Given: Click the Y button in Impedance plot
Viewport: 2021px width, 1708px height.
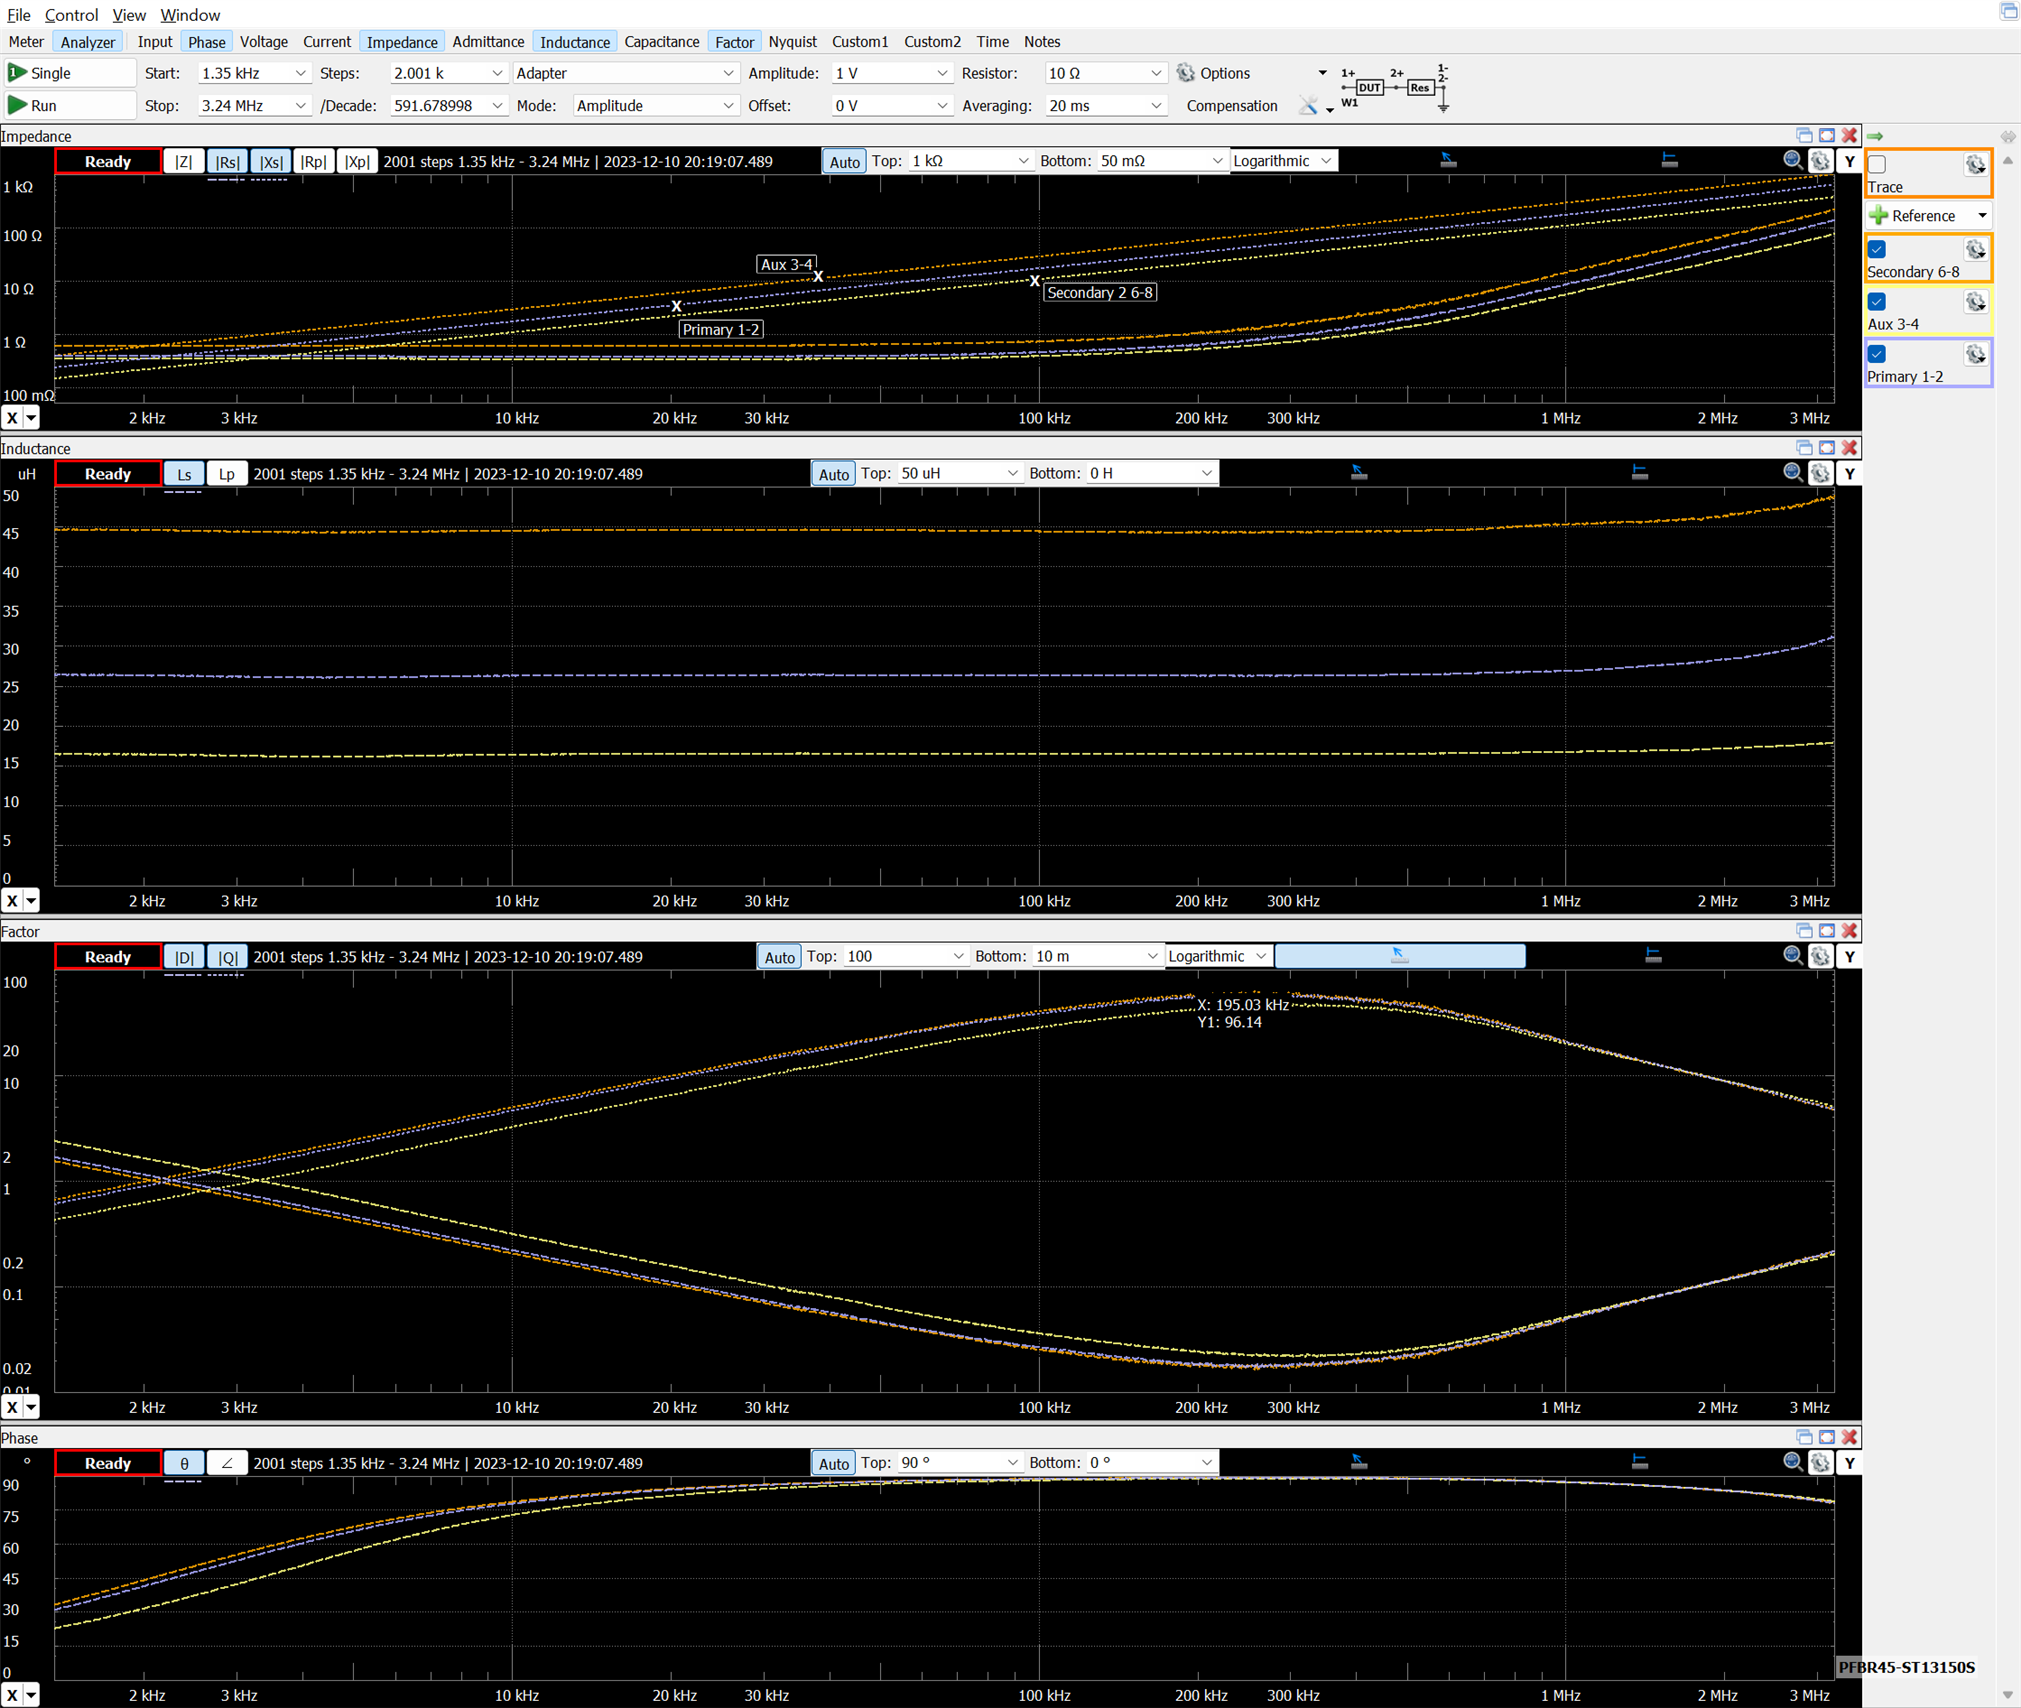Looking at the screenshot, I should 1849,161.
